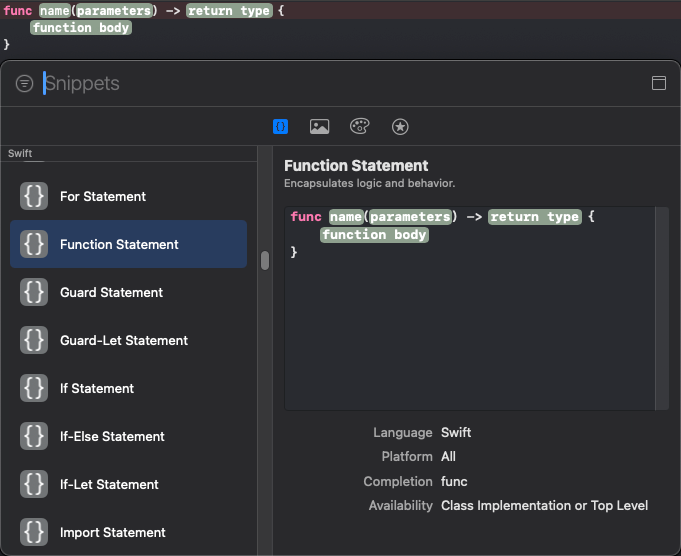Screen dimensions: 681x556
Task: Click the snippet list scrollbar thumb
Action: tap(265, 261)
